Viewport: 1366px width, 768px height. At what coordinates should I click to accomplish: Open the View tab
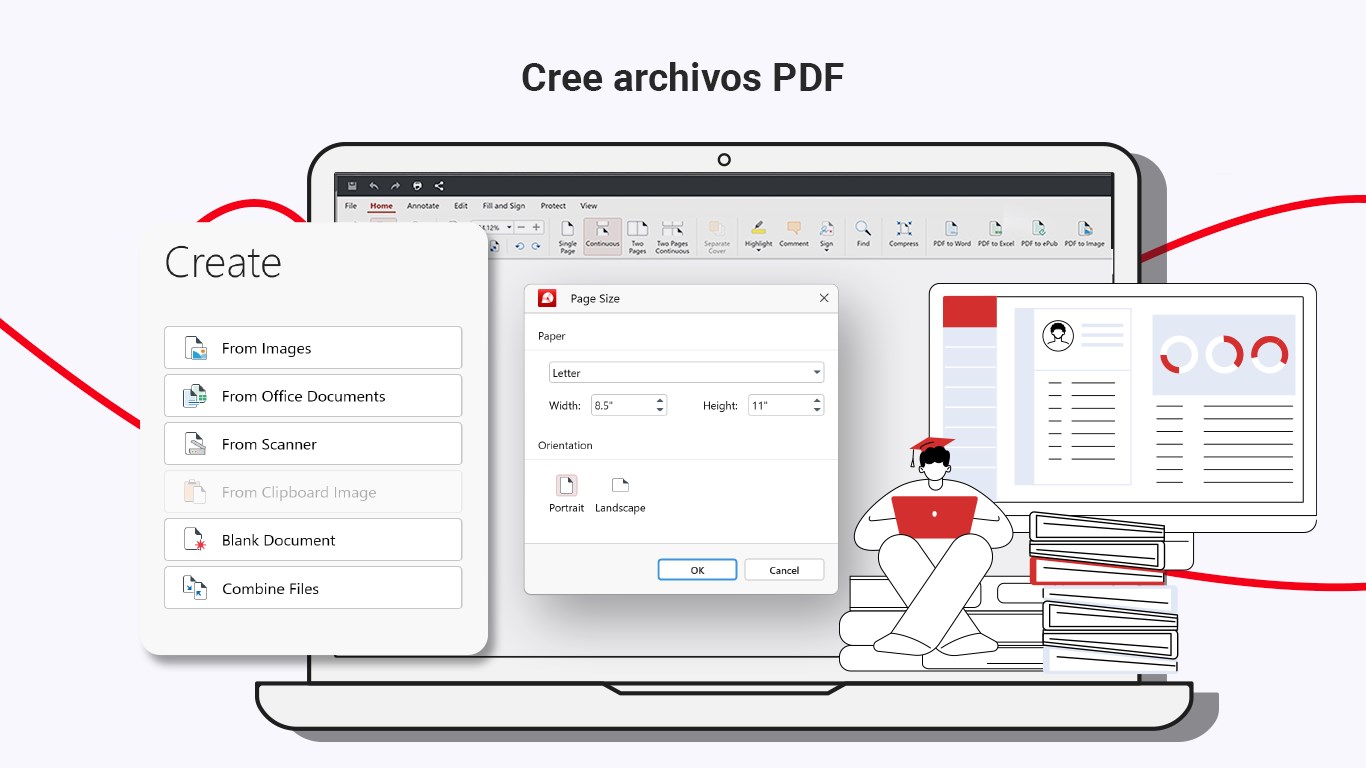pyautogui.click(x=589, y=206)
